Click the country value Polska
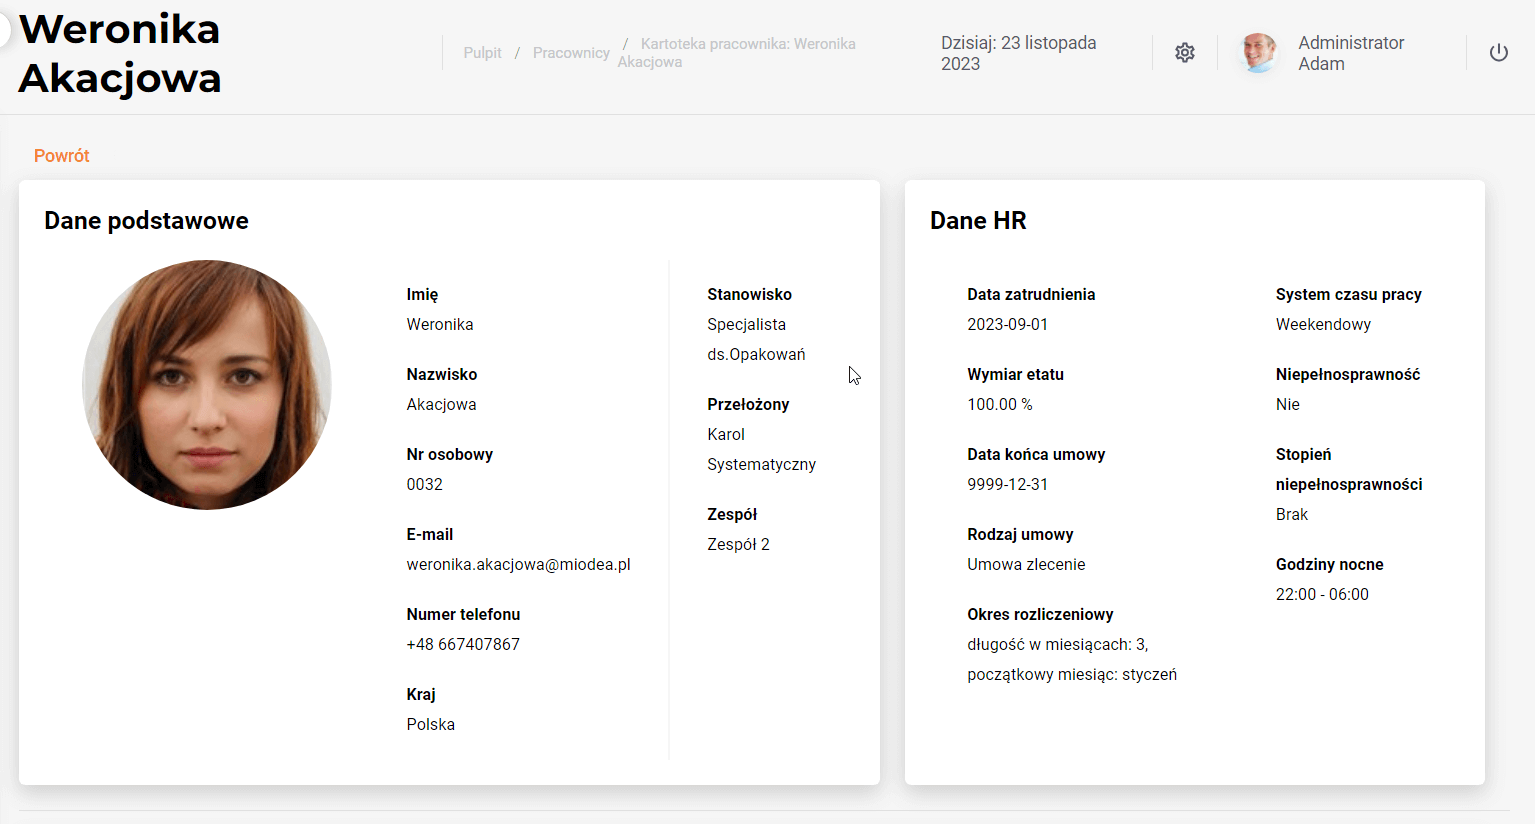The width and height of the screenshot is (1535, 824). pyautogui.click(x=430, y=724)
